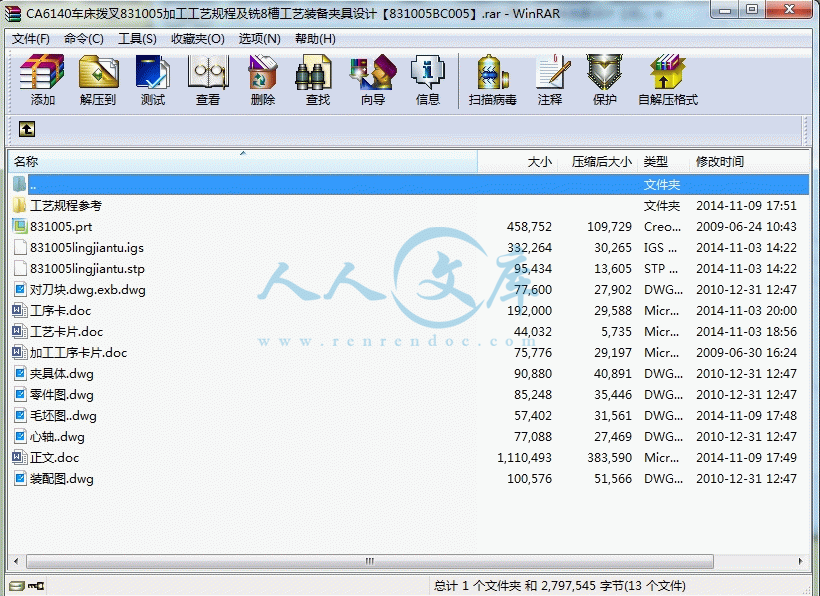Select 加工工序卡片.doc file
Screen dimensions: 820x596
click(78, 352)
